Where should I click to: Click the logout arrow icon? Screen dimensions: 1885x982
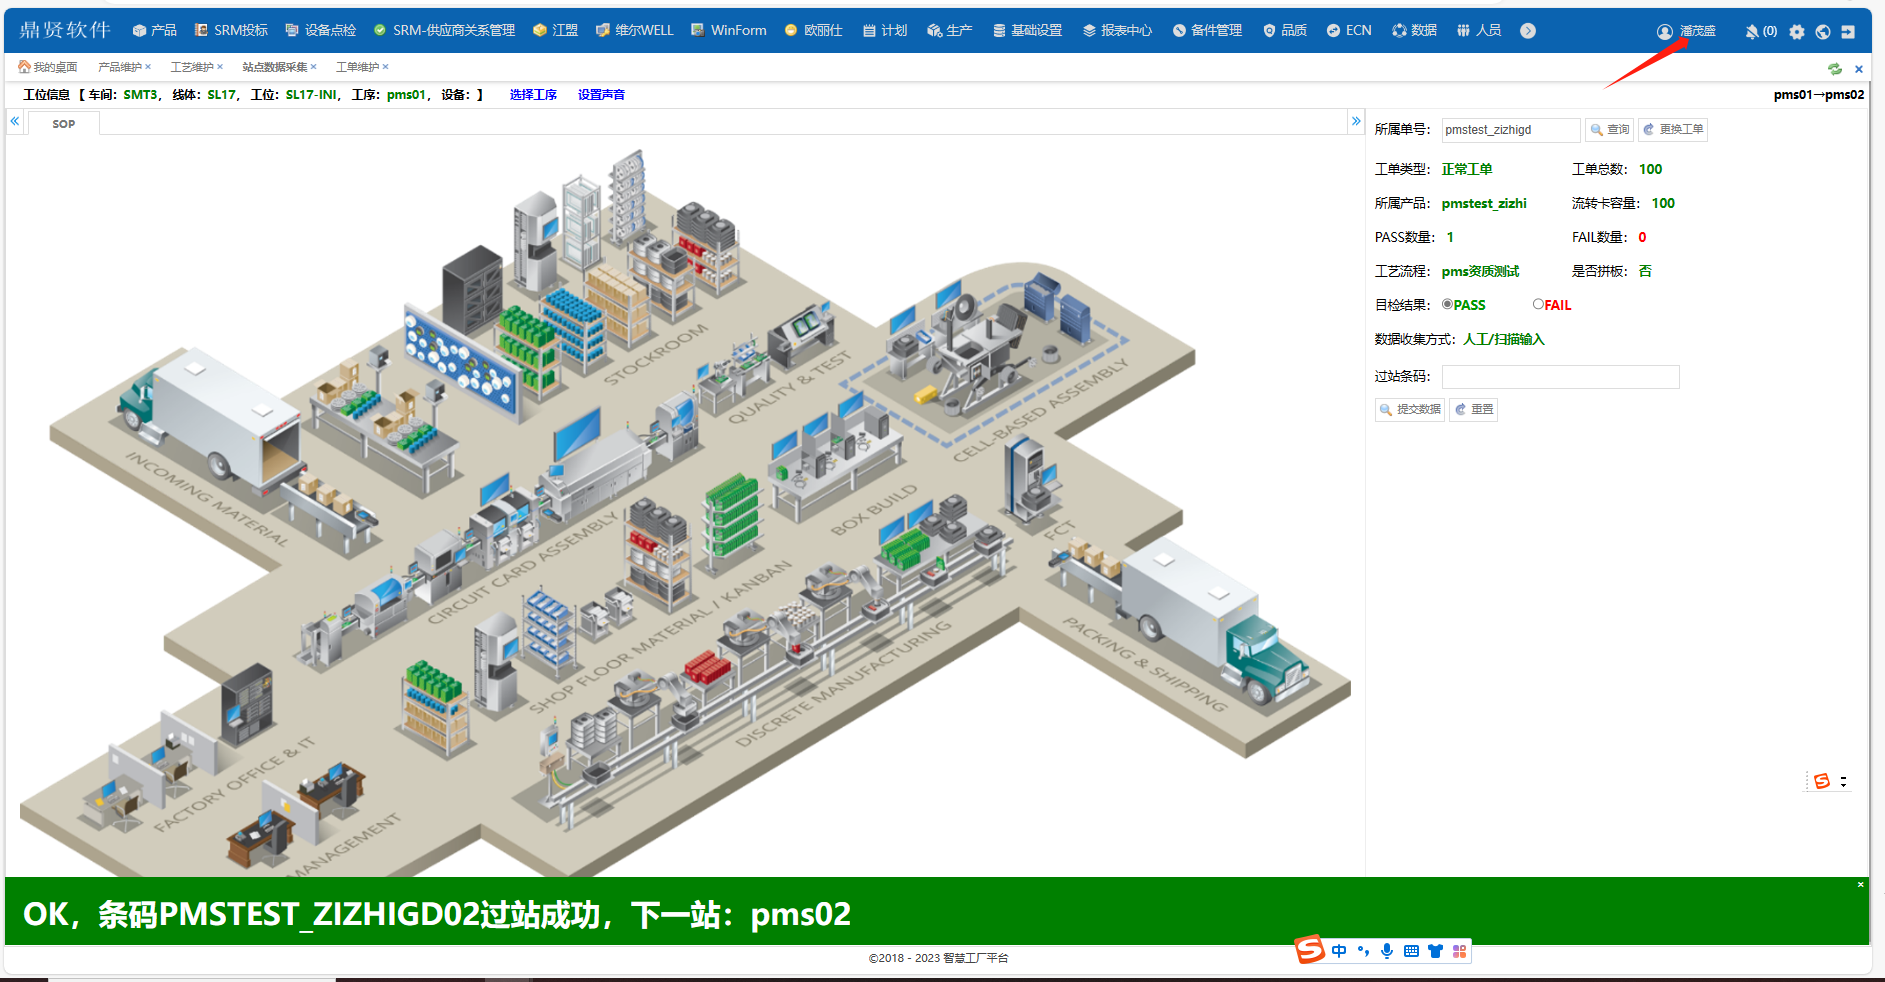point(1848,32)
